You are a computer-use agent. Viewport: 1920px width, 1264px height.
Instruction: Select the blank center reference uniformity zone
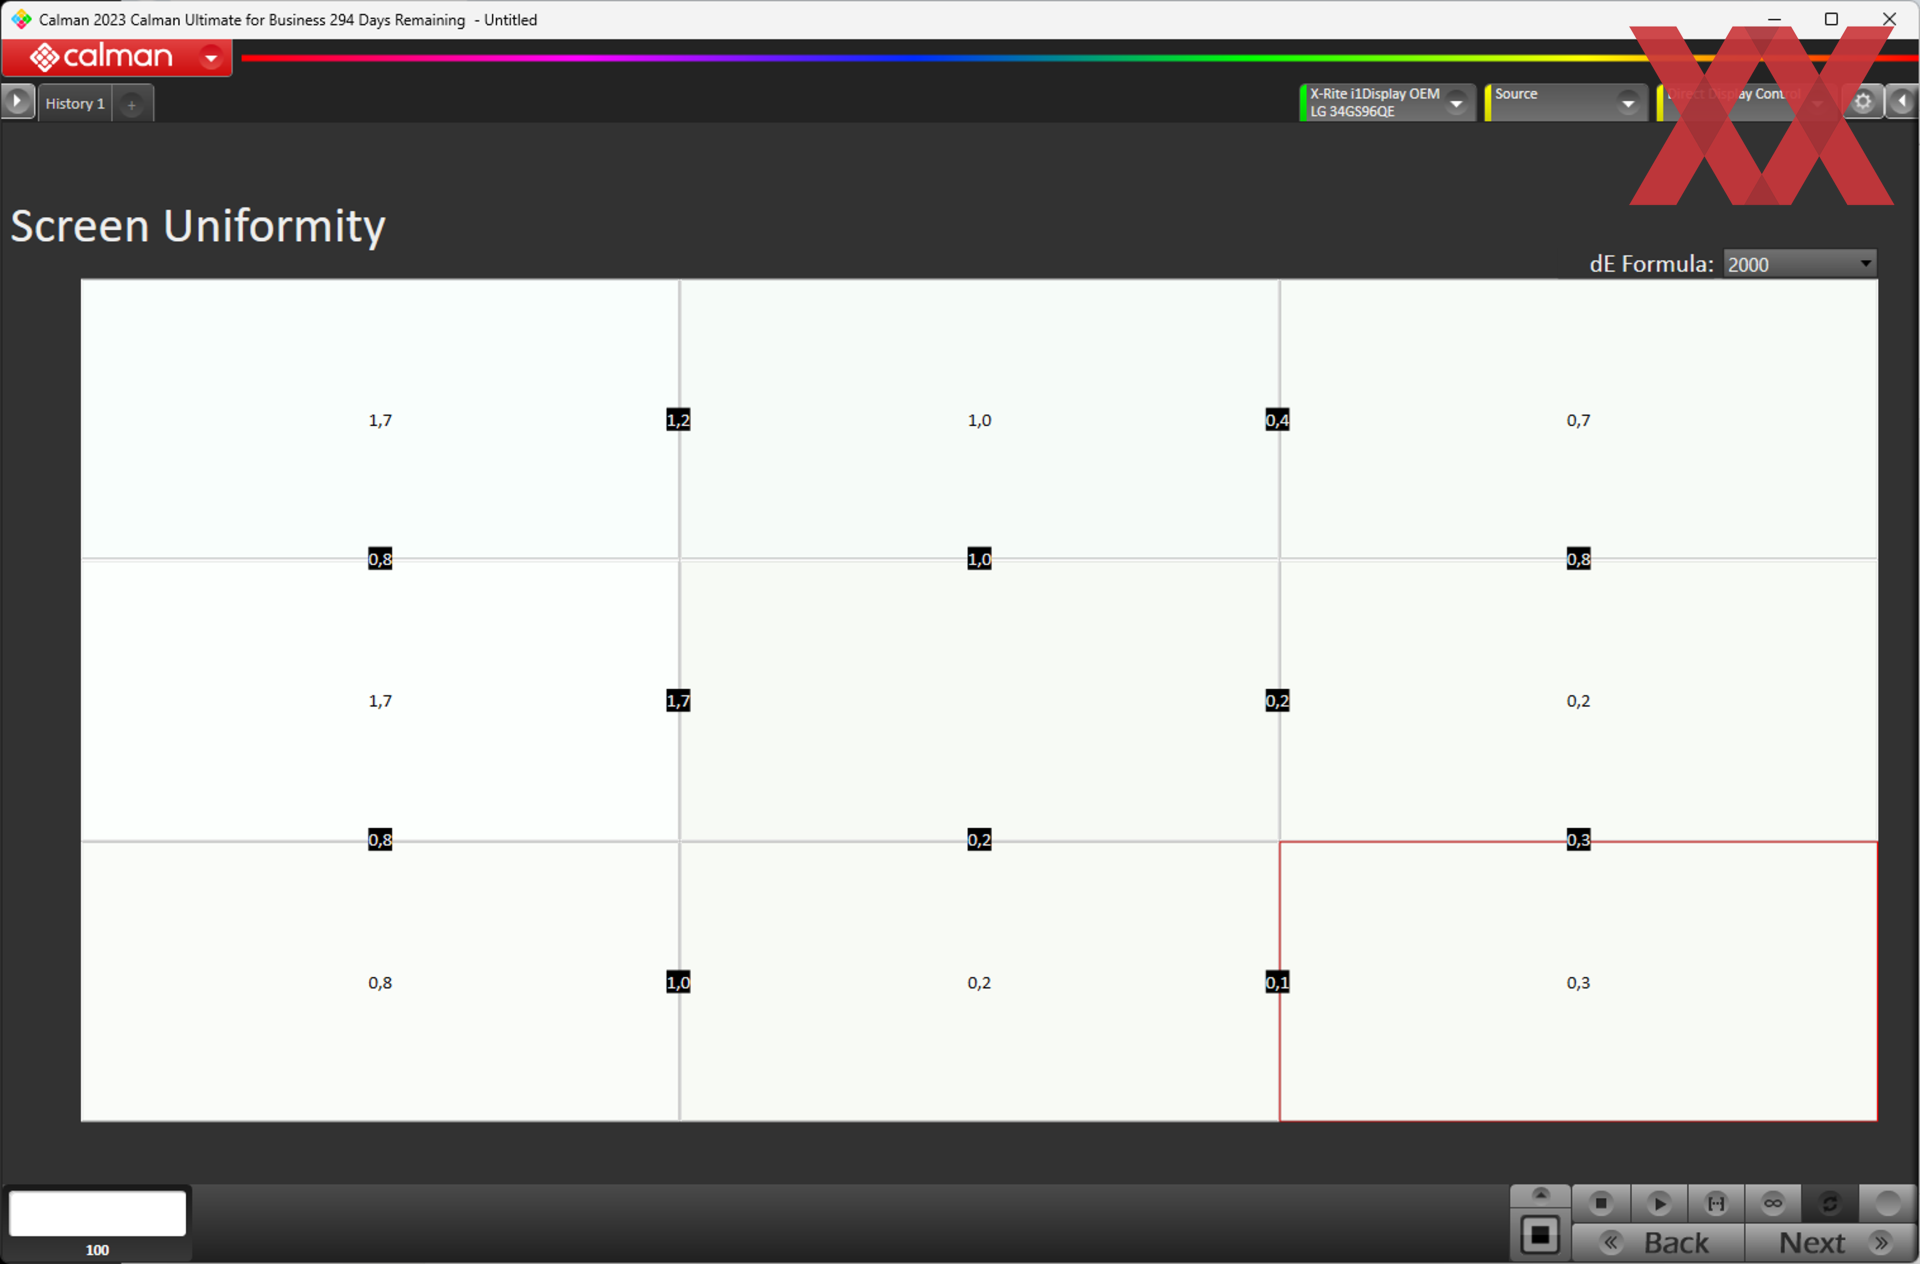click(x=979, y=700)
